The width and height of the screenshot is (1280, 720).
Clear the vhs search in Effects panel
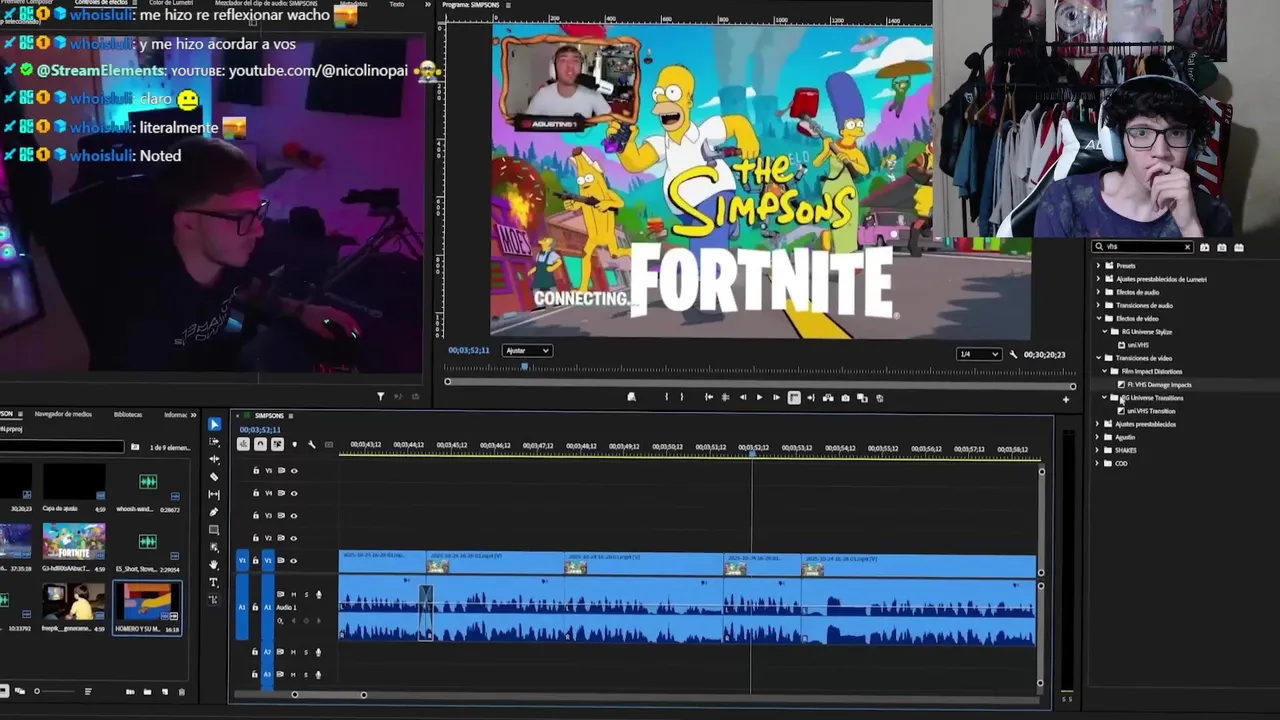[x=1187, y=247]
